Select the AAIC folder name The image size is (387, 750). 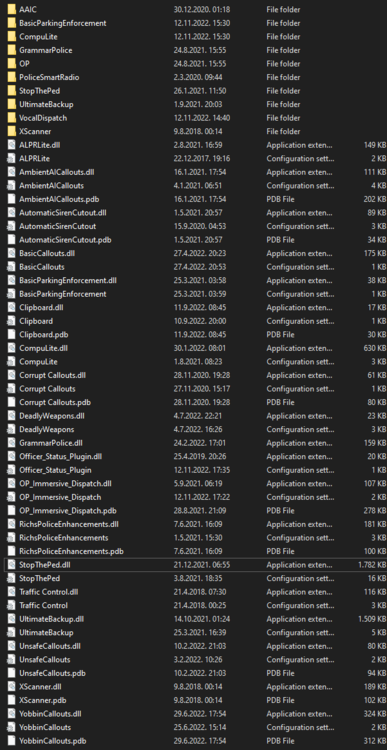(27, 9)
